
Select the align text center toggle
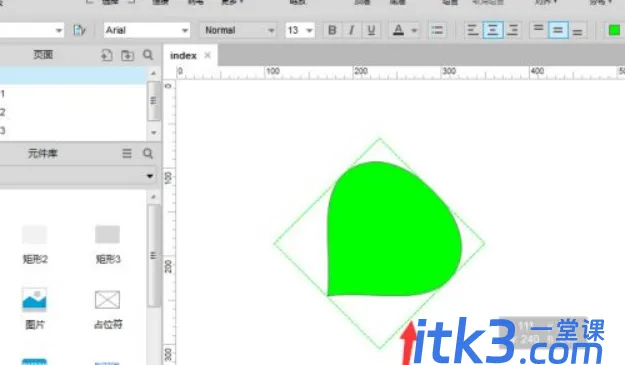tap(493, 30)
